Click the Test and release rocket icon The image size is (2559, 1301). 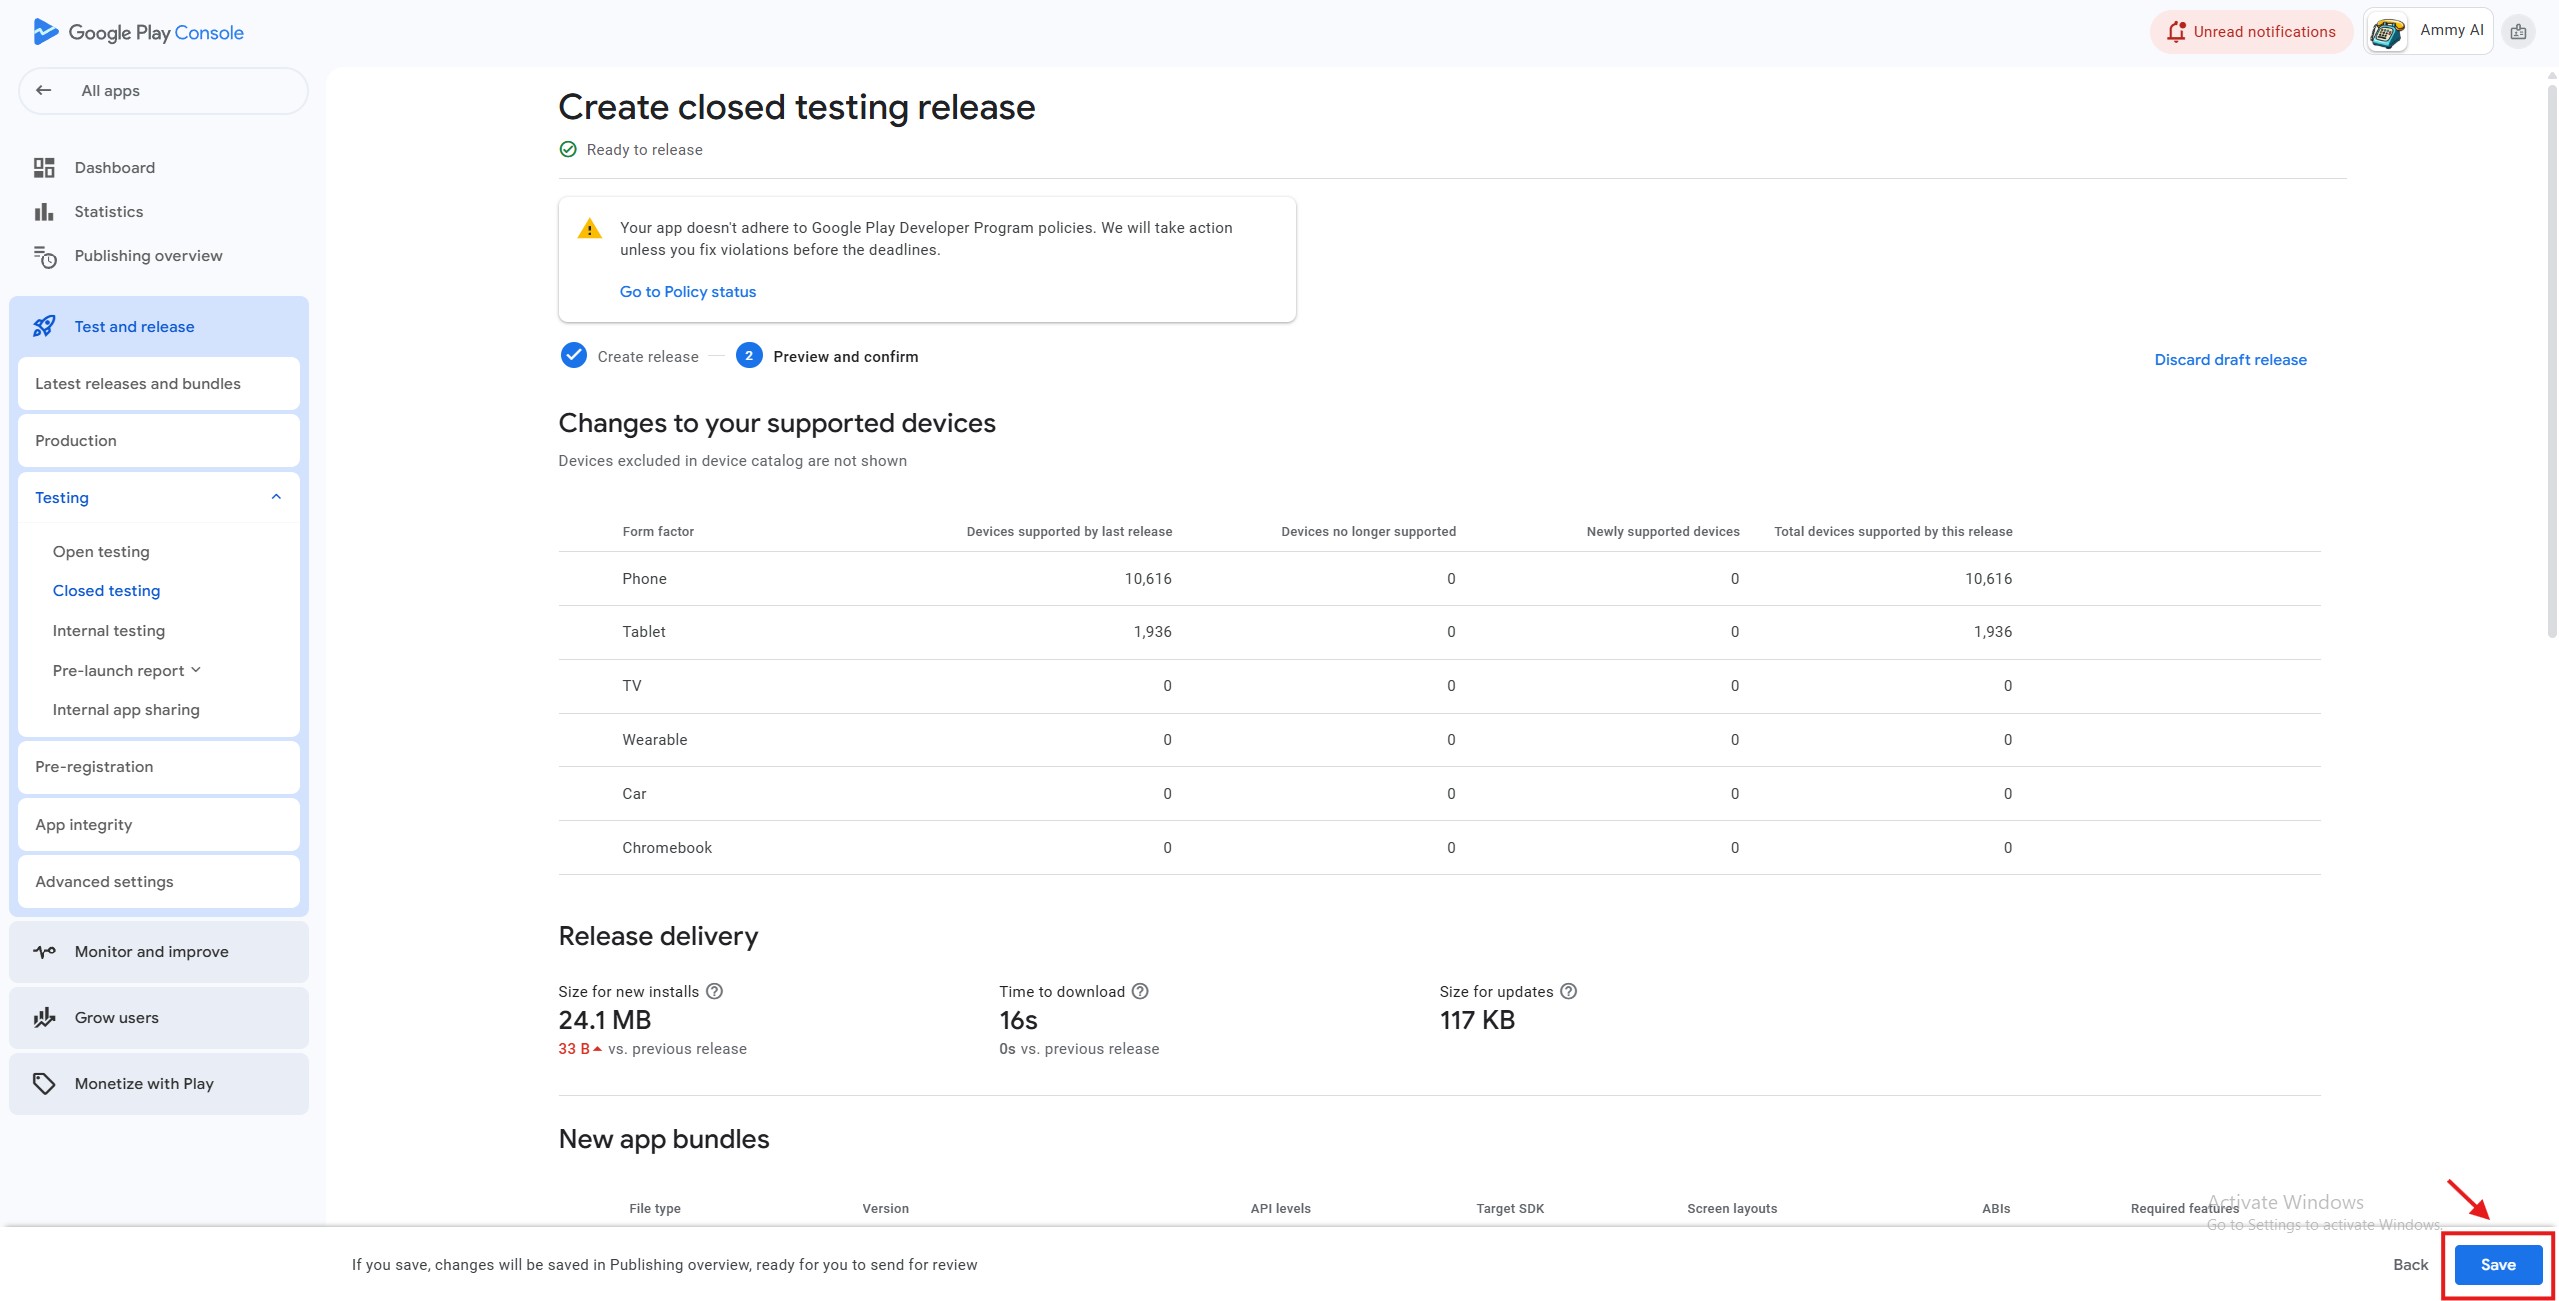click(44, 327)
